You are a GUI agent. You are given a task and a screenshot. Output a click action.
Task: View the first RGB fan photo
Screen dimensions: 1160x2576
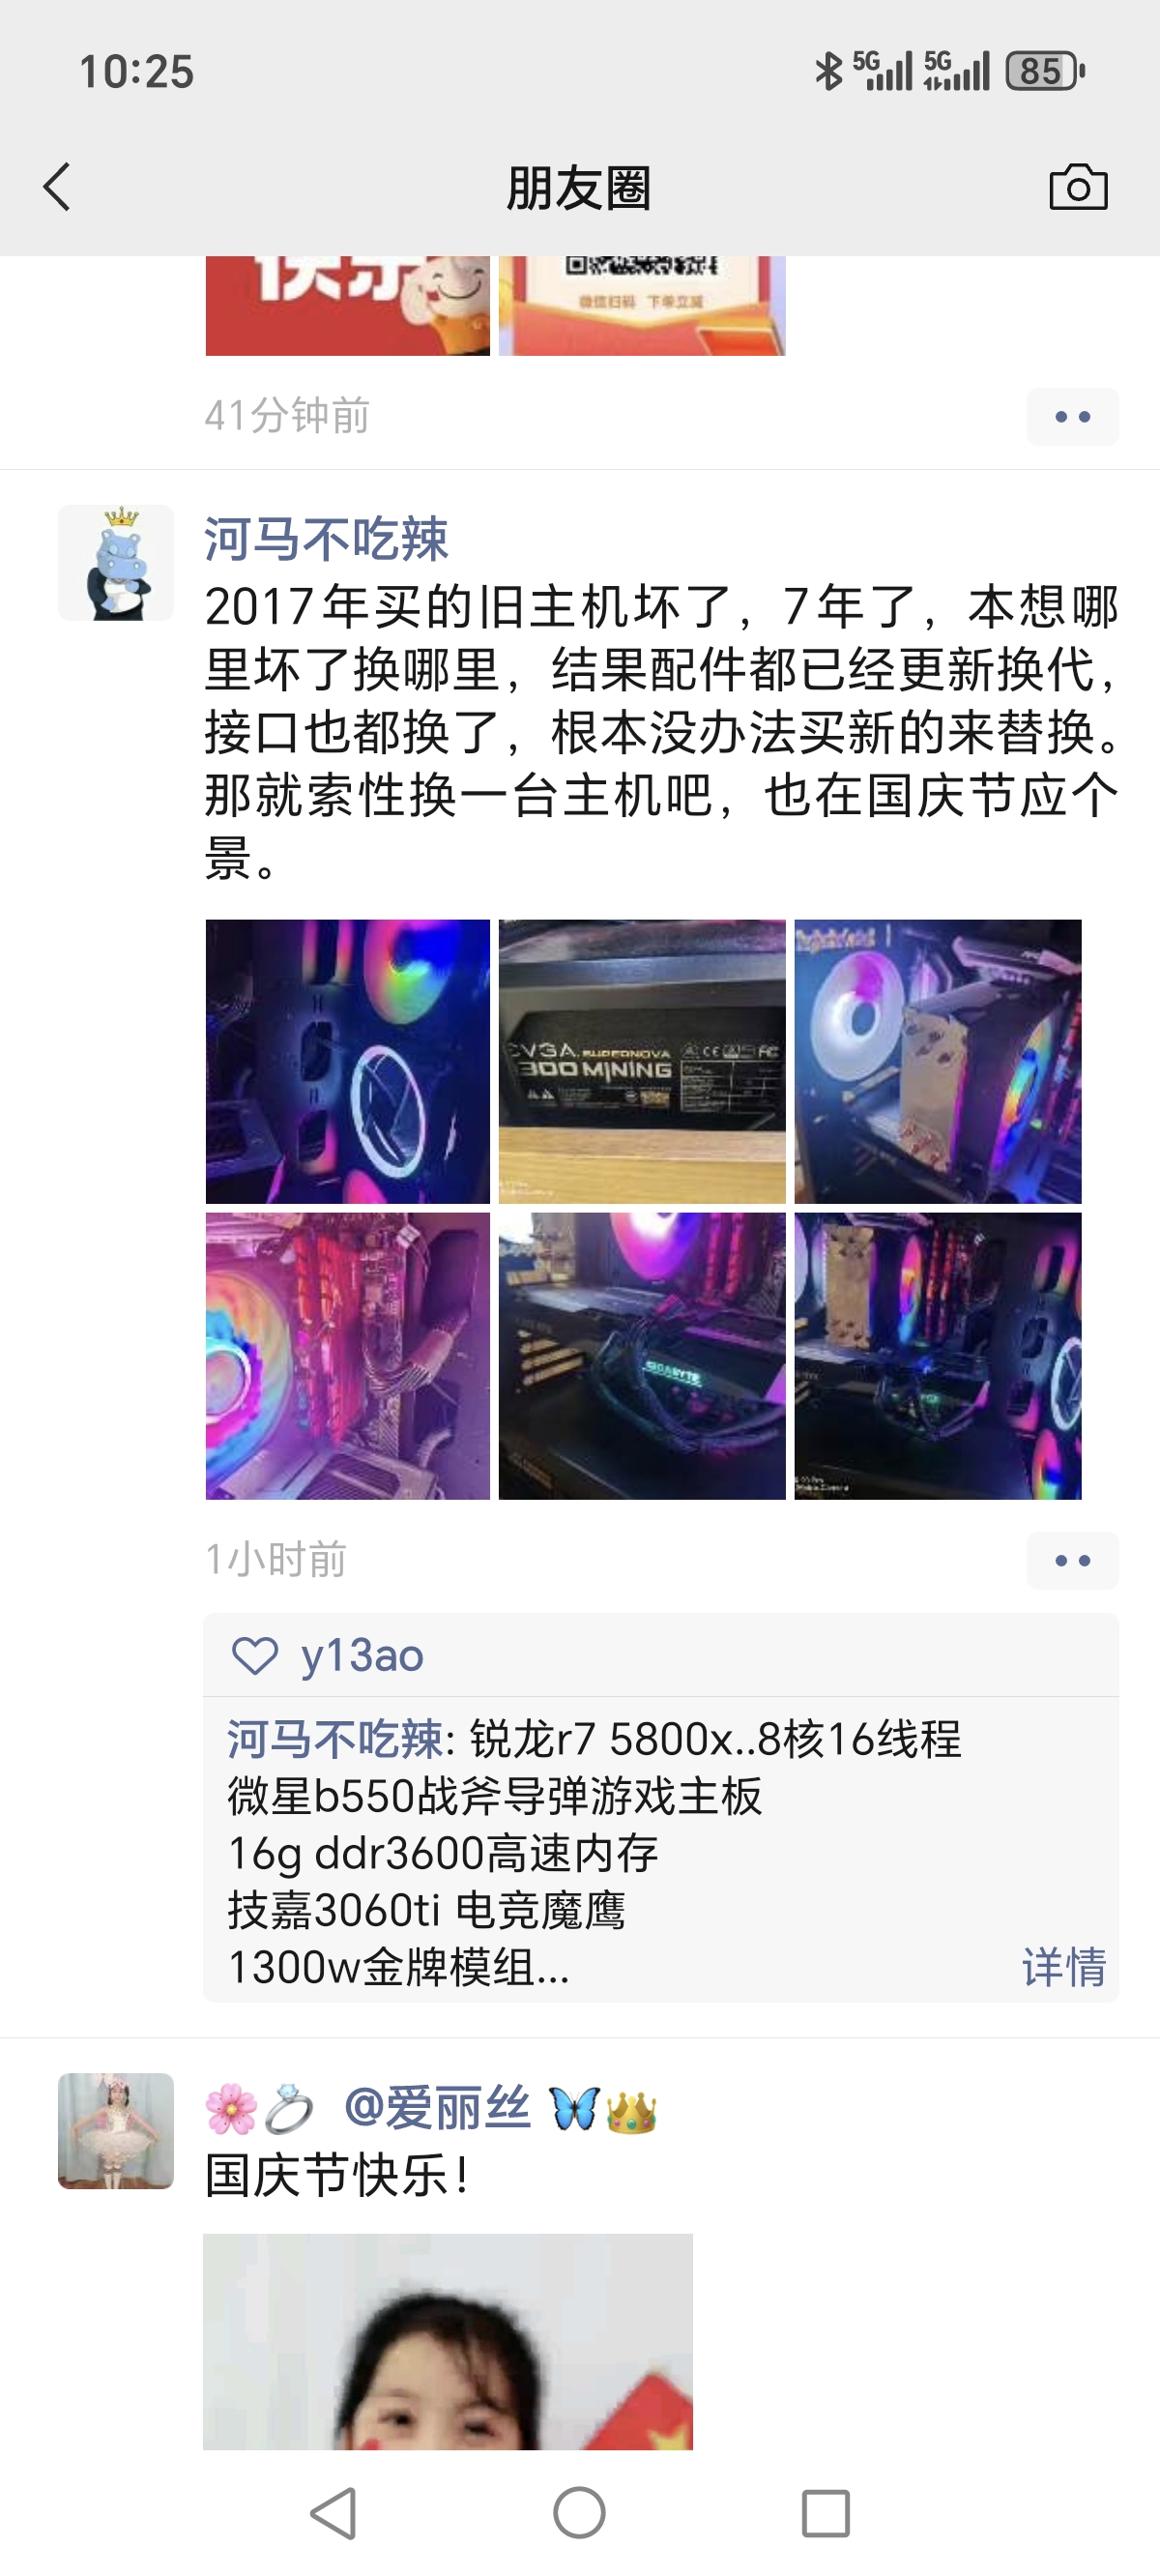pos(348,1061)
